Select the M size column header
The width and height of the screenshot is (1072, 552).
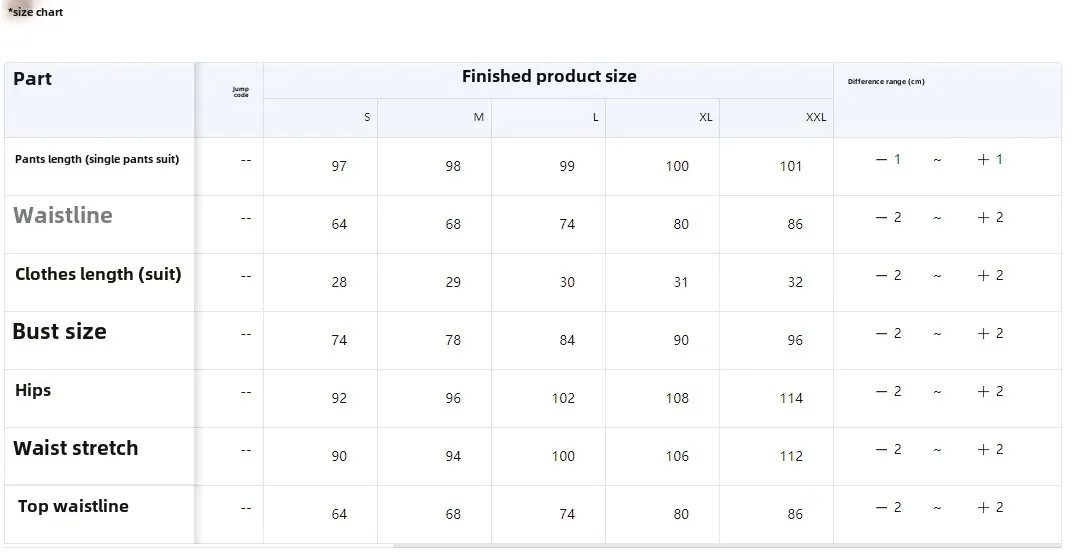coord(478,117)
